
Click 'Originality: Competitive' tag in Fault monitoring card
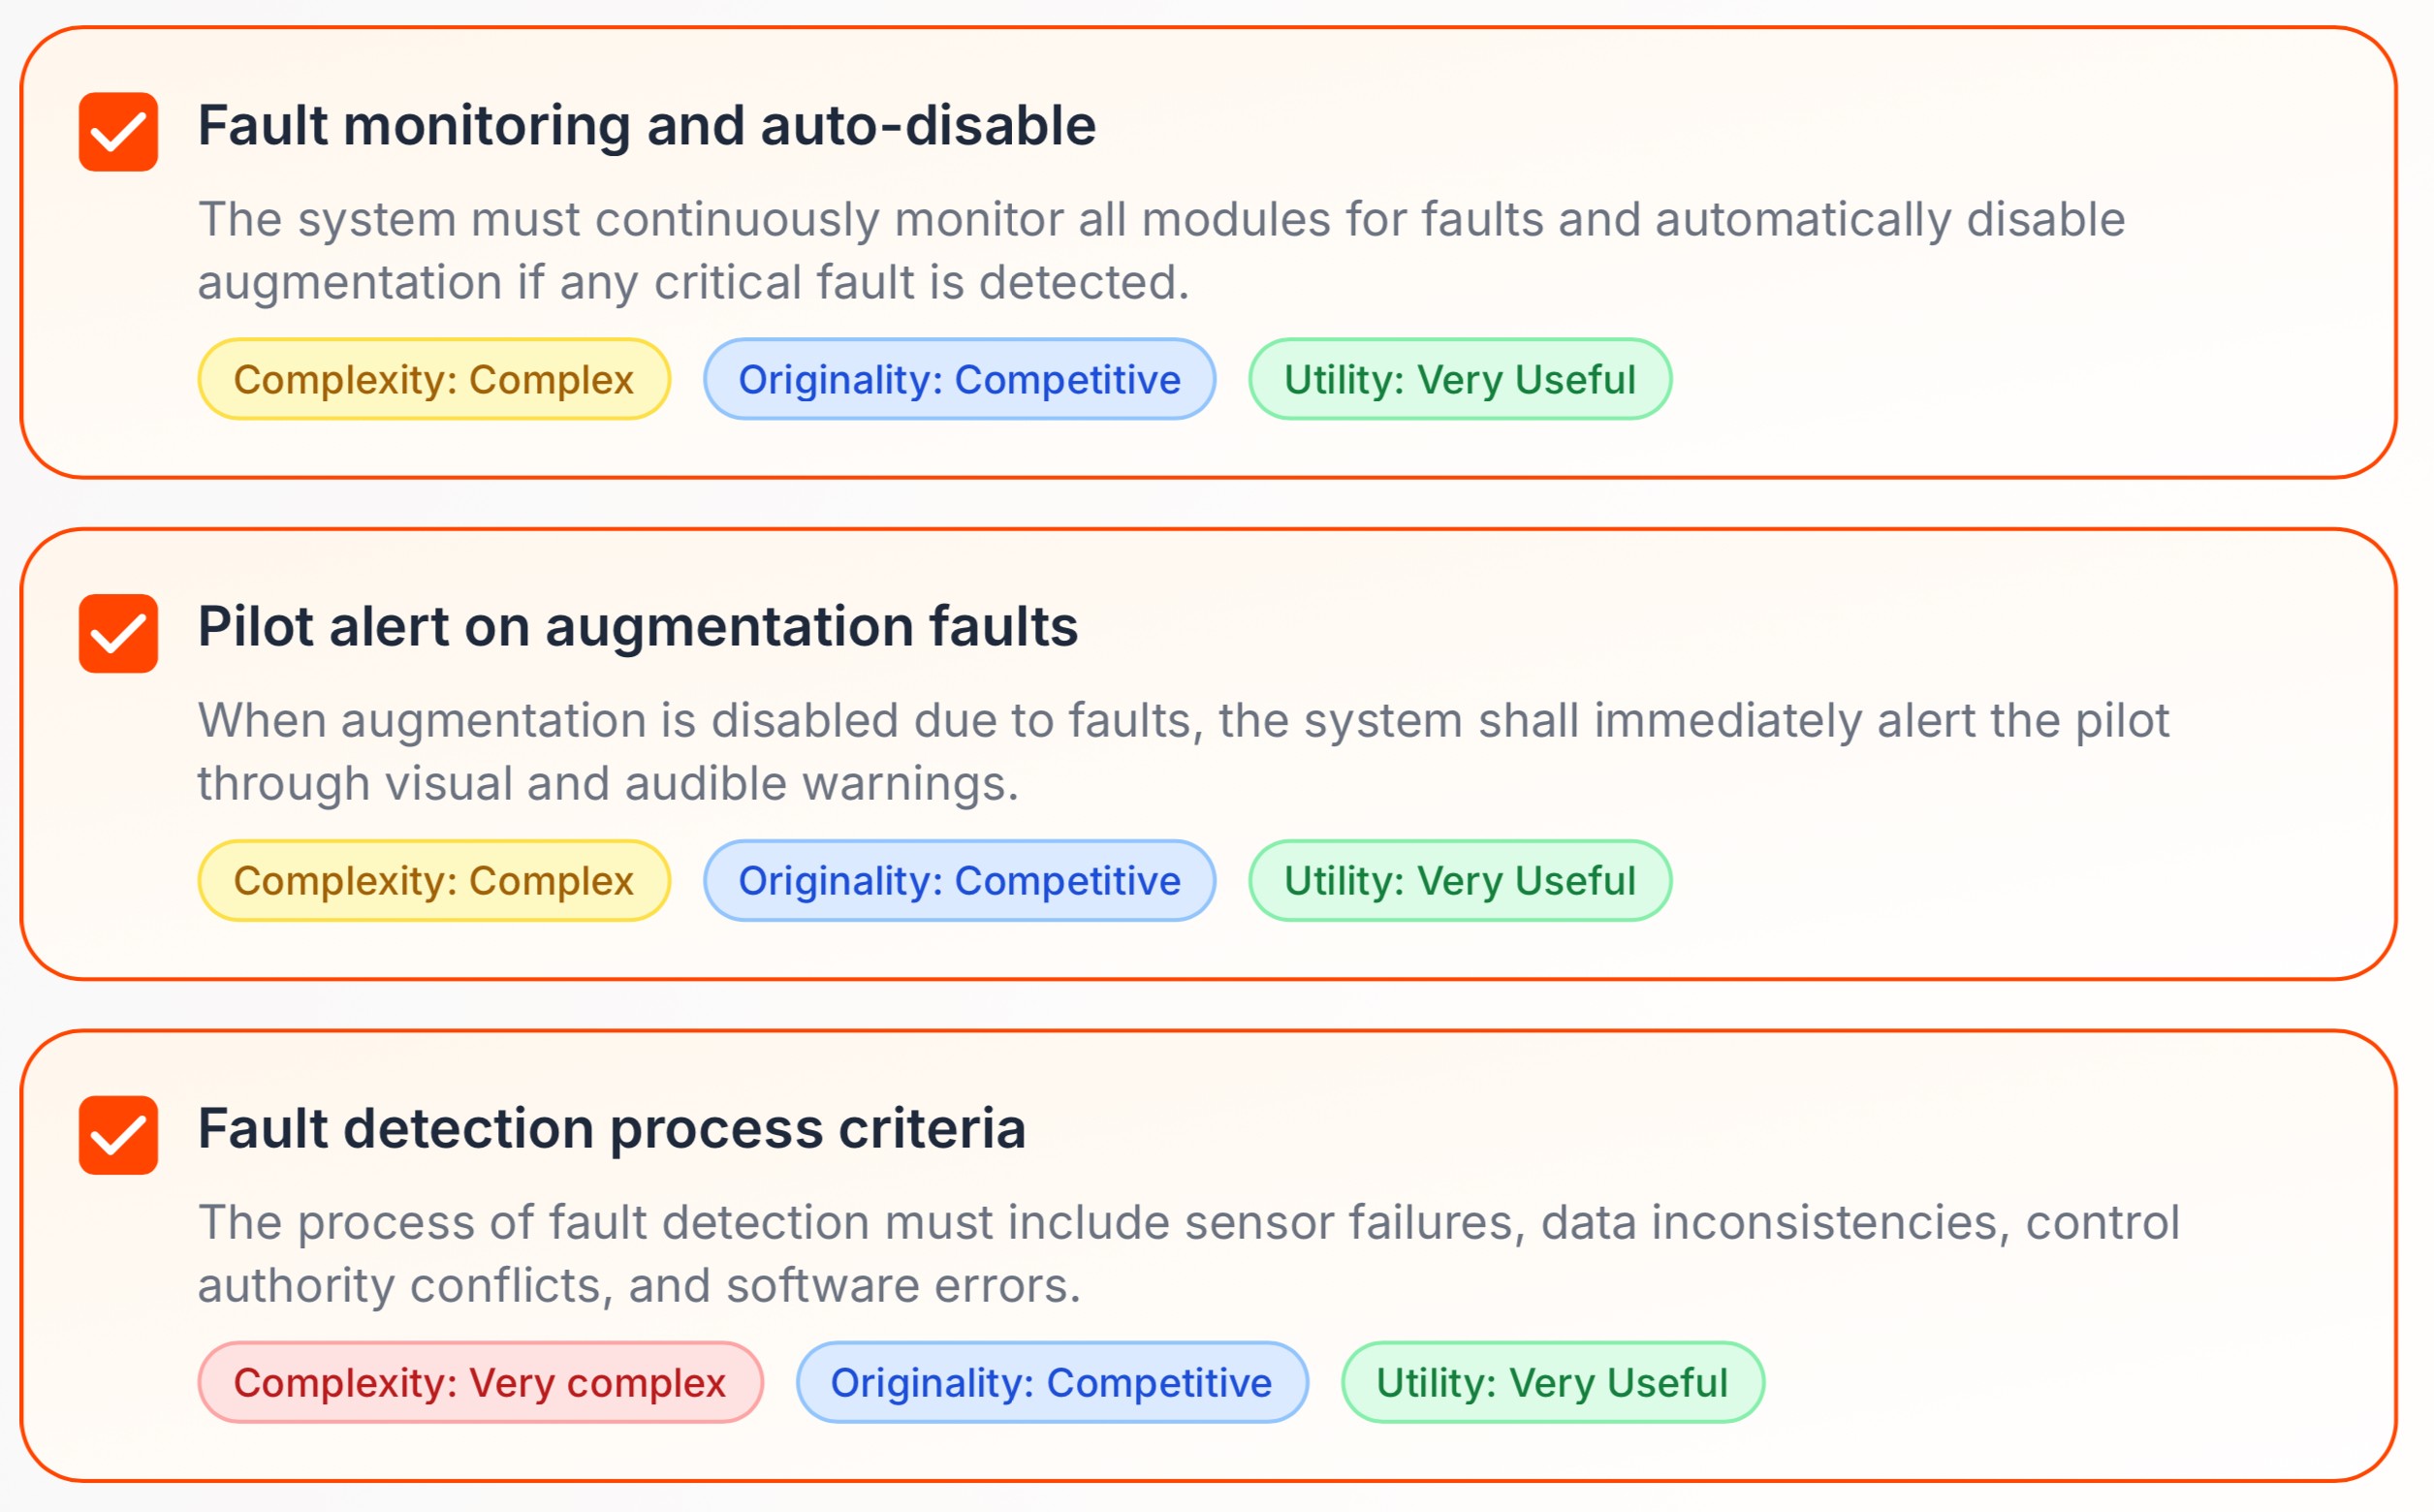coord(959,380)
